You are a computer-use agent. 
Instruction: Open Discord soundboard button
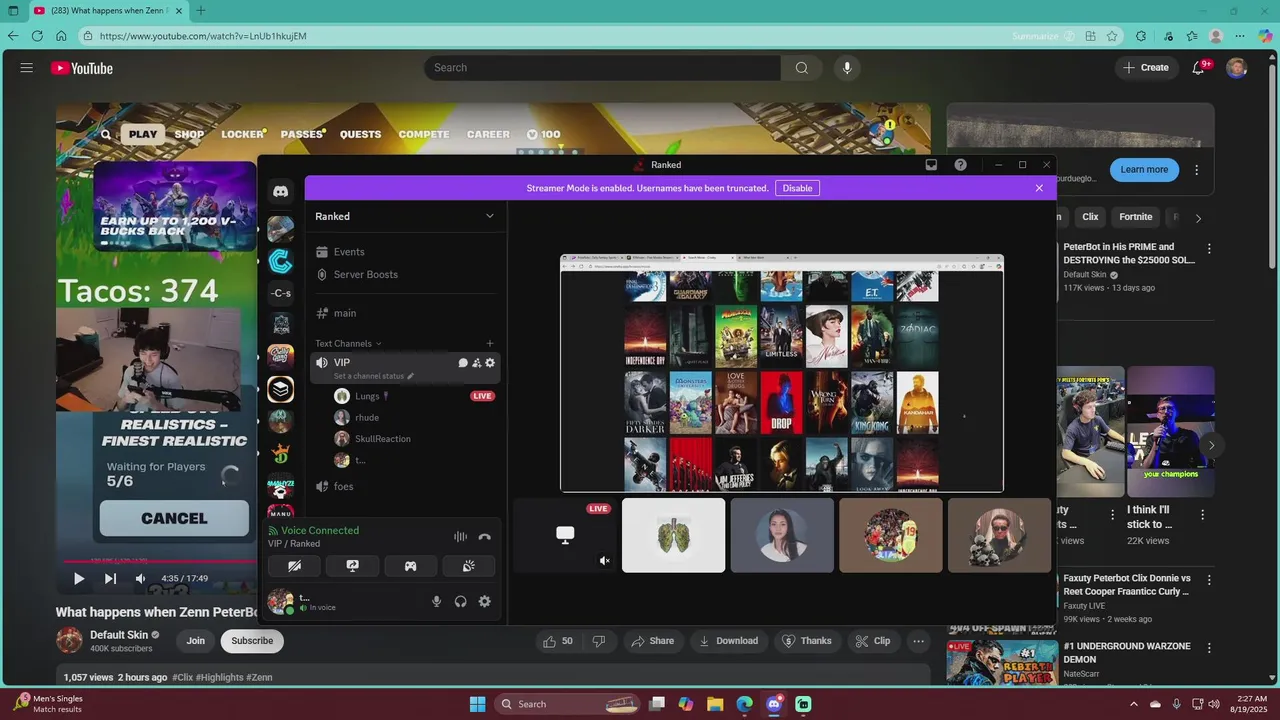point(468,566)
